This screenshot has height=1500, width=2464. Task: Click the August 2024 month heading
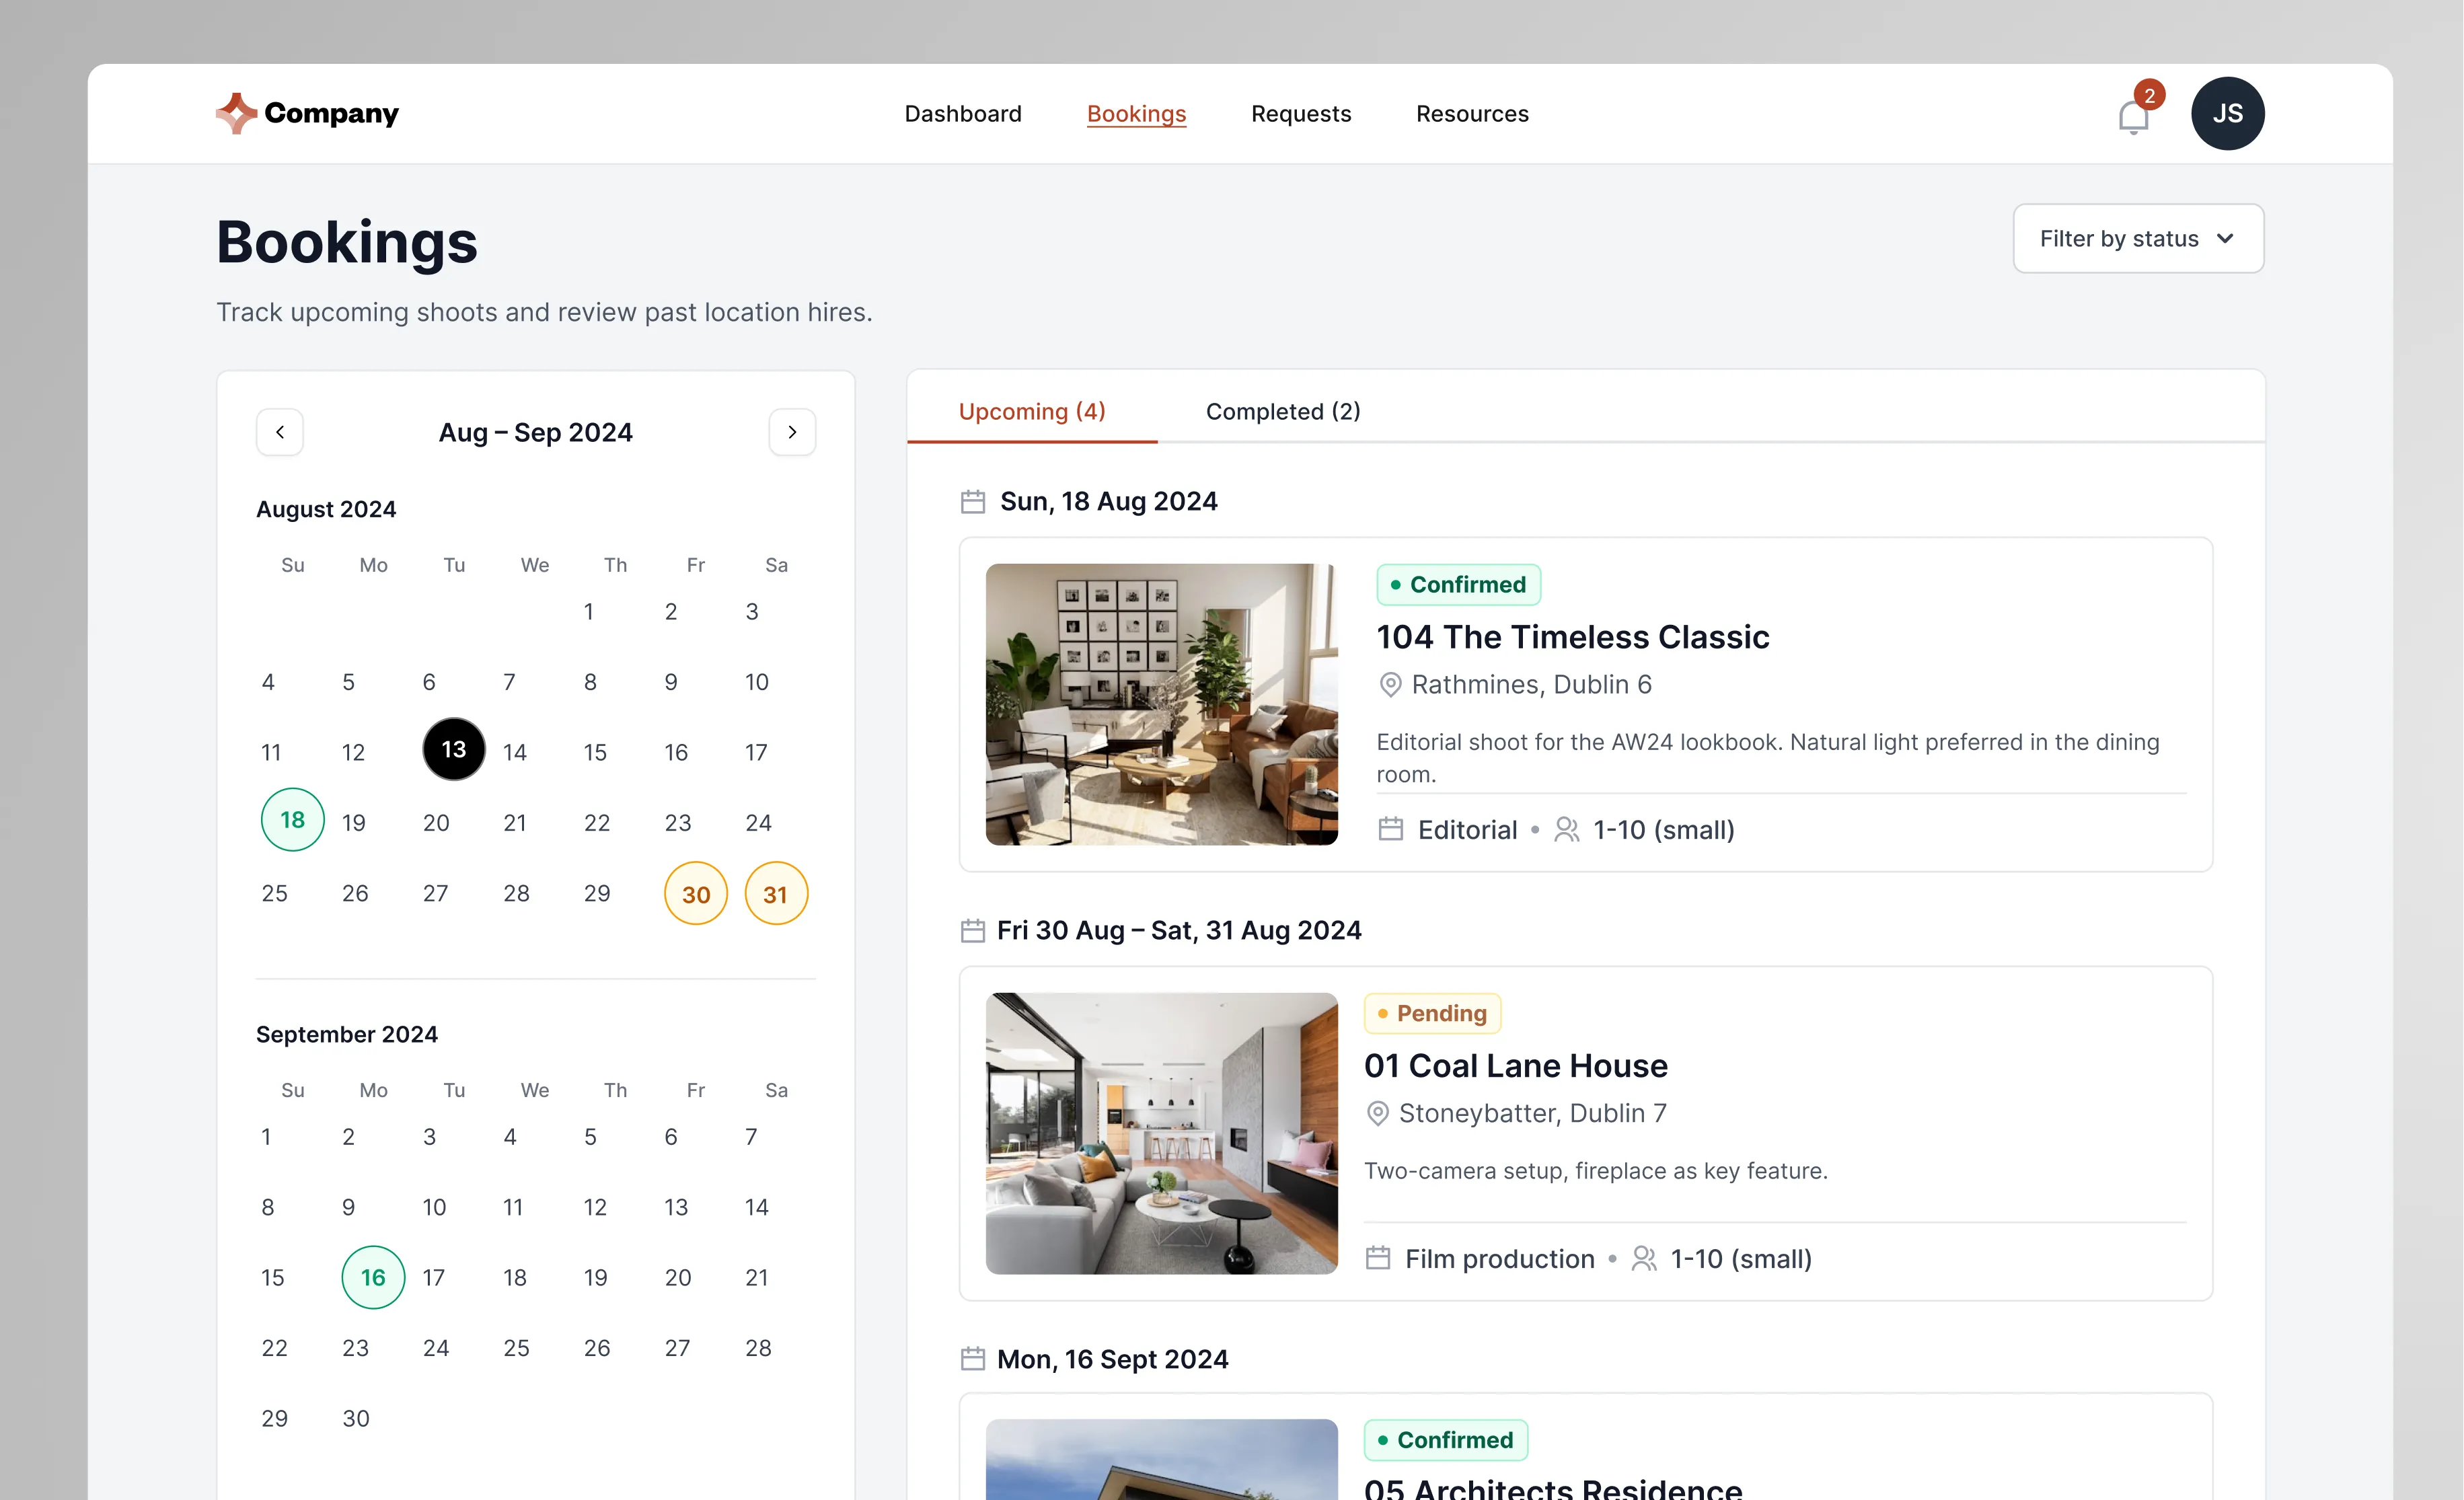(326, 509)
